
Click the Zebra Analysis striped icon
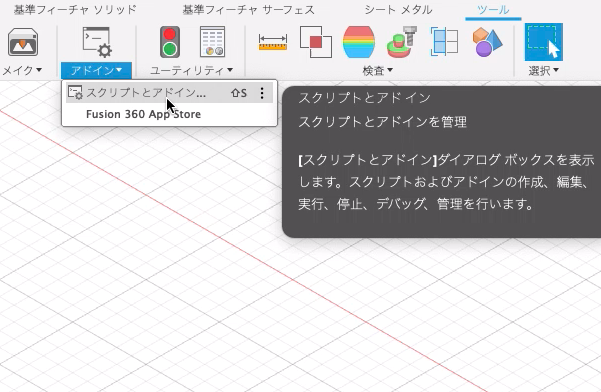click(358, 42)
